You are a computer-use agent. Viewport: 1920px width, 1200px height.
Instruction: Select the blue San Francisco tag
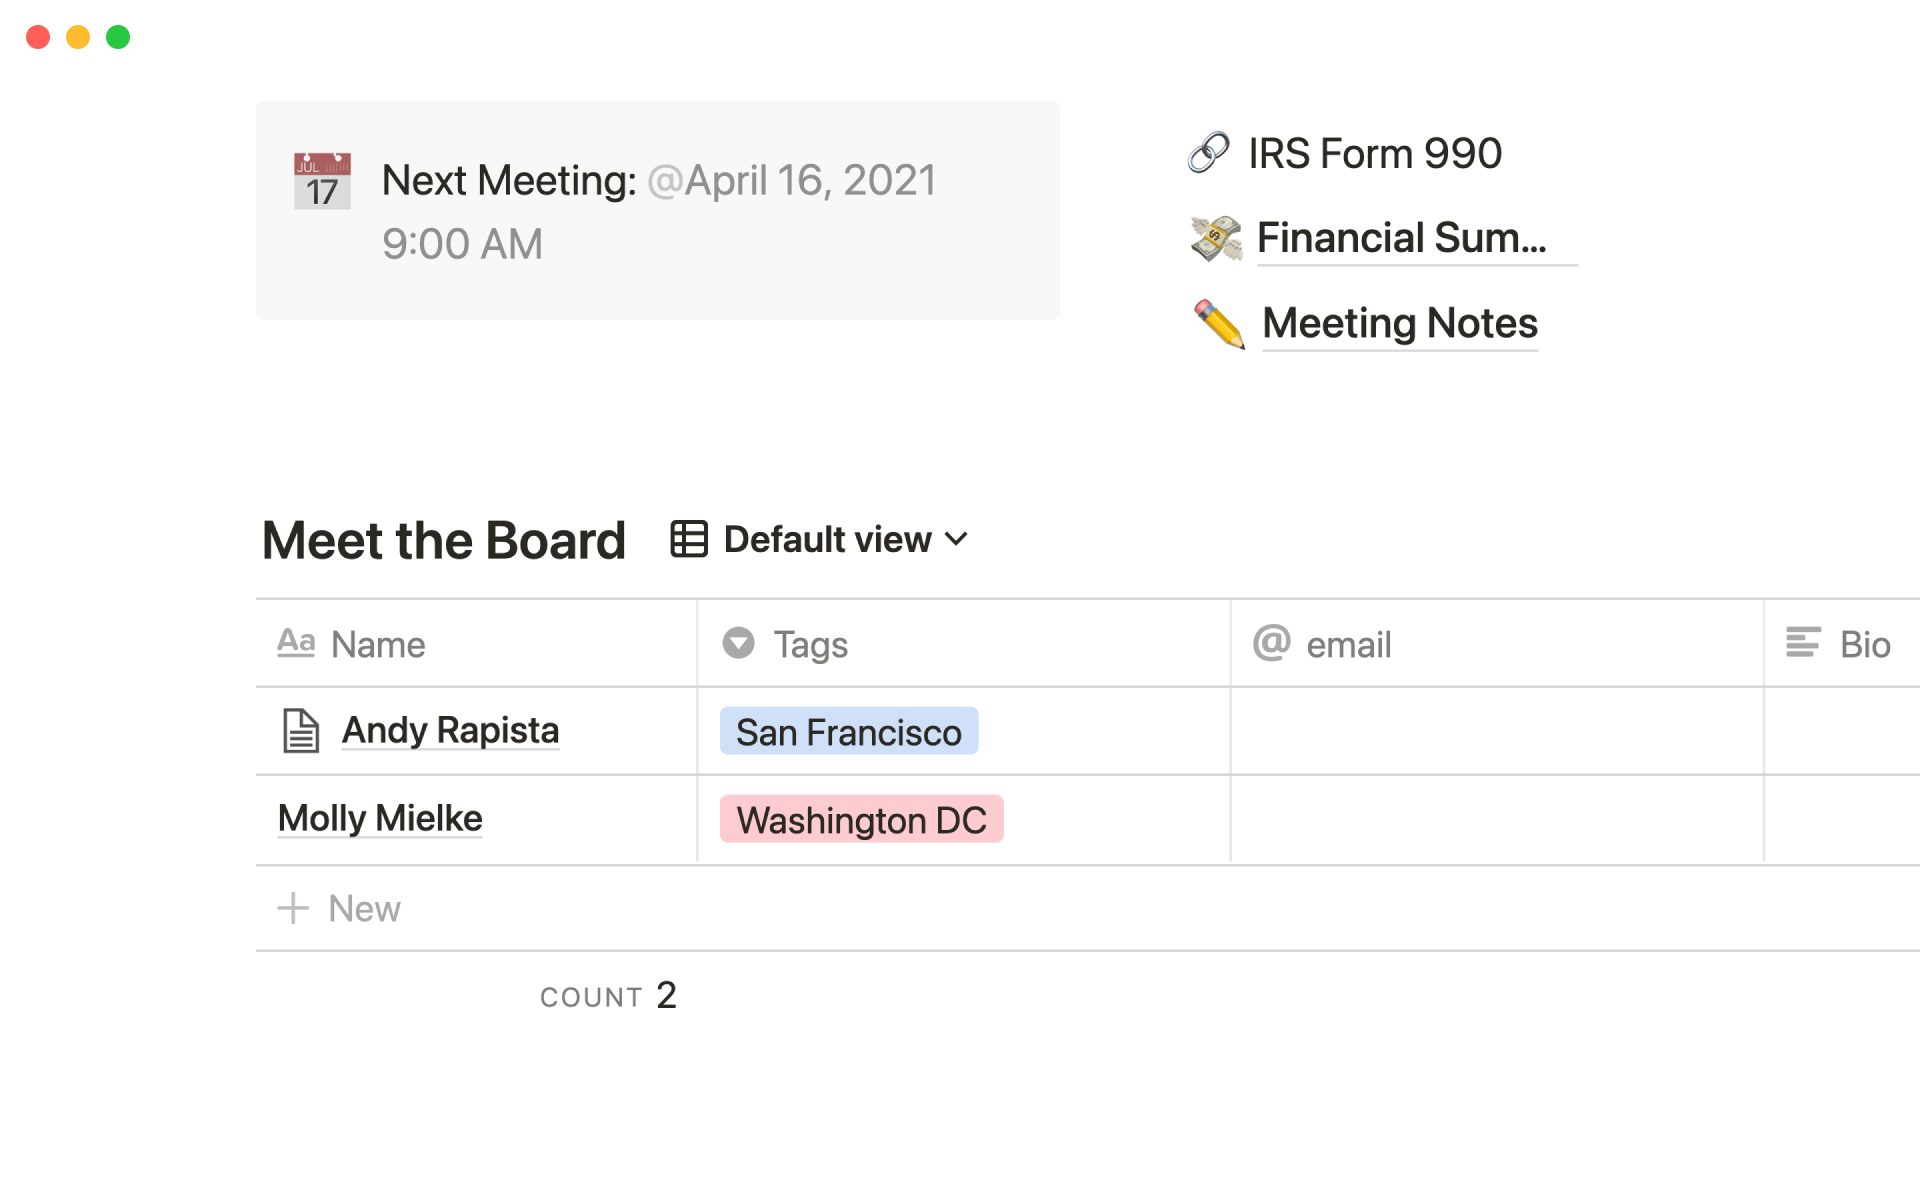[848, 732]
